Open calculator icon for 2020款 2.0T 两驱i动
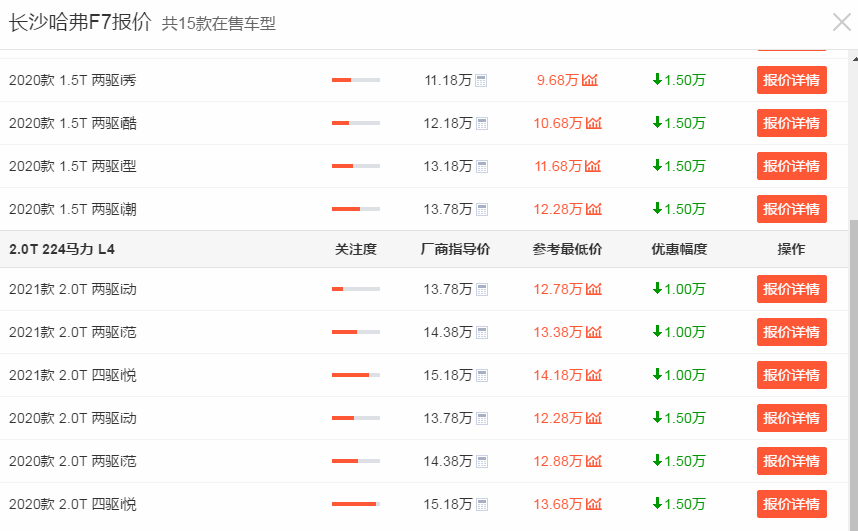 [x=482, y=419]
